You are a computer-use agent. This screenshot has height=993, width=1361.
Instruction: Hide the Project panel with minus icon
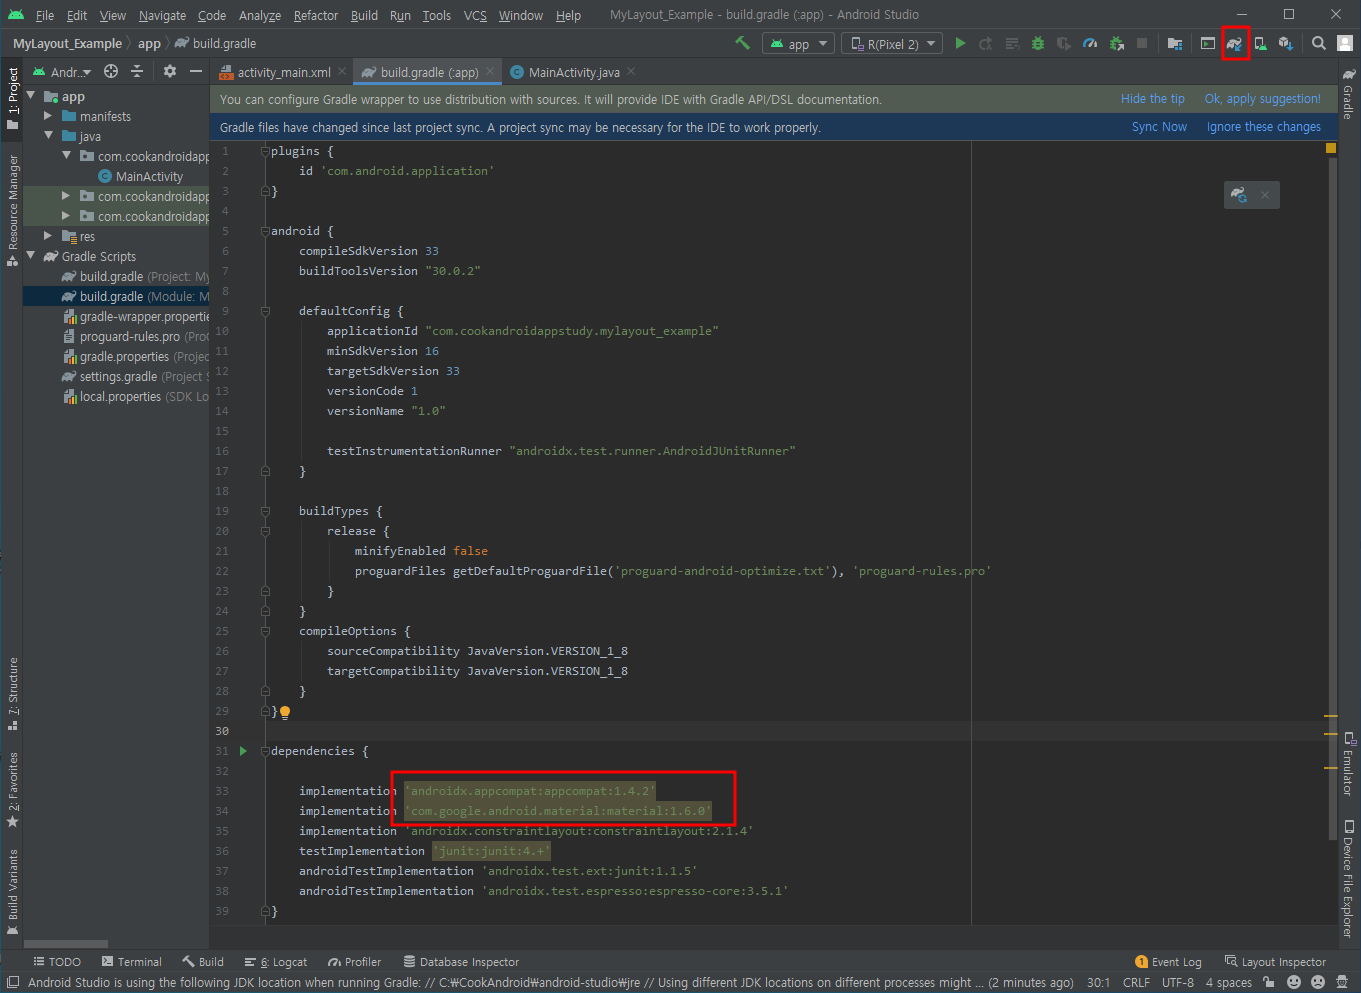click(x=196, y=71)
